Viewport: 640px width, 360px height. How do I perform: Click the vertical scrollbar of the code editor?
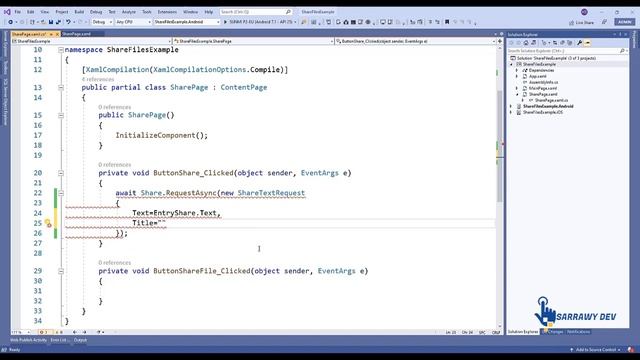click(500, 147)
